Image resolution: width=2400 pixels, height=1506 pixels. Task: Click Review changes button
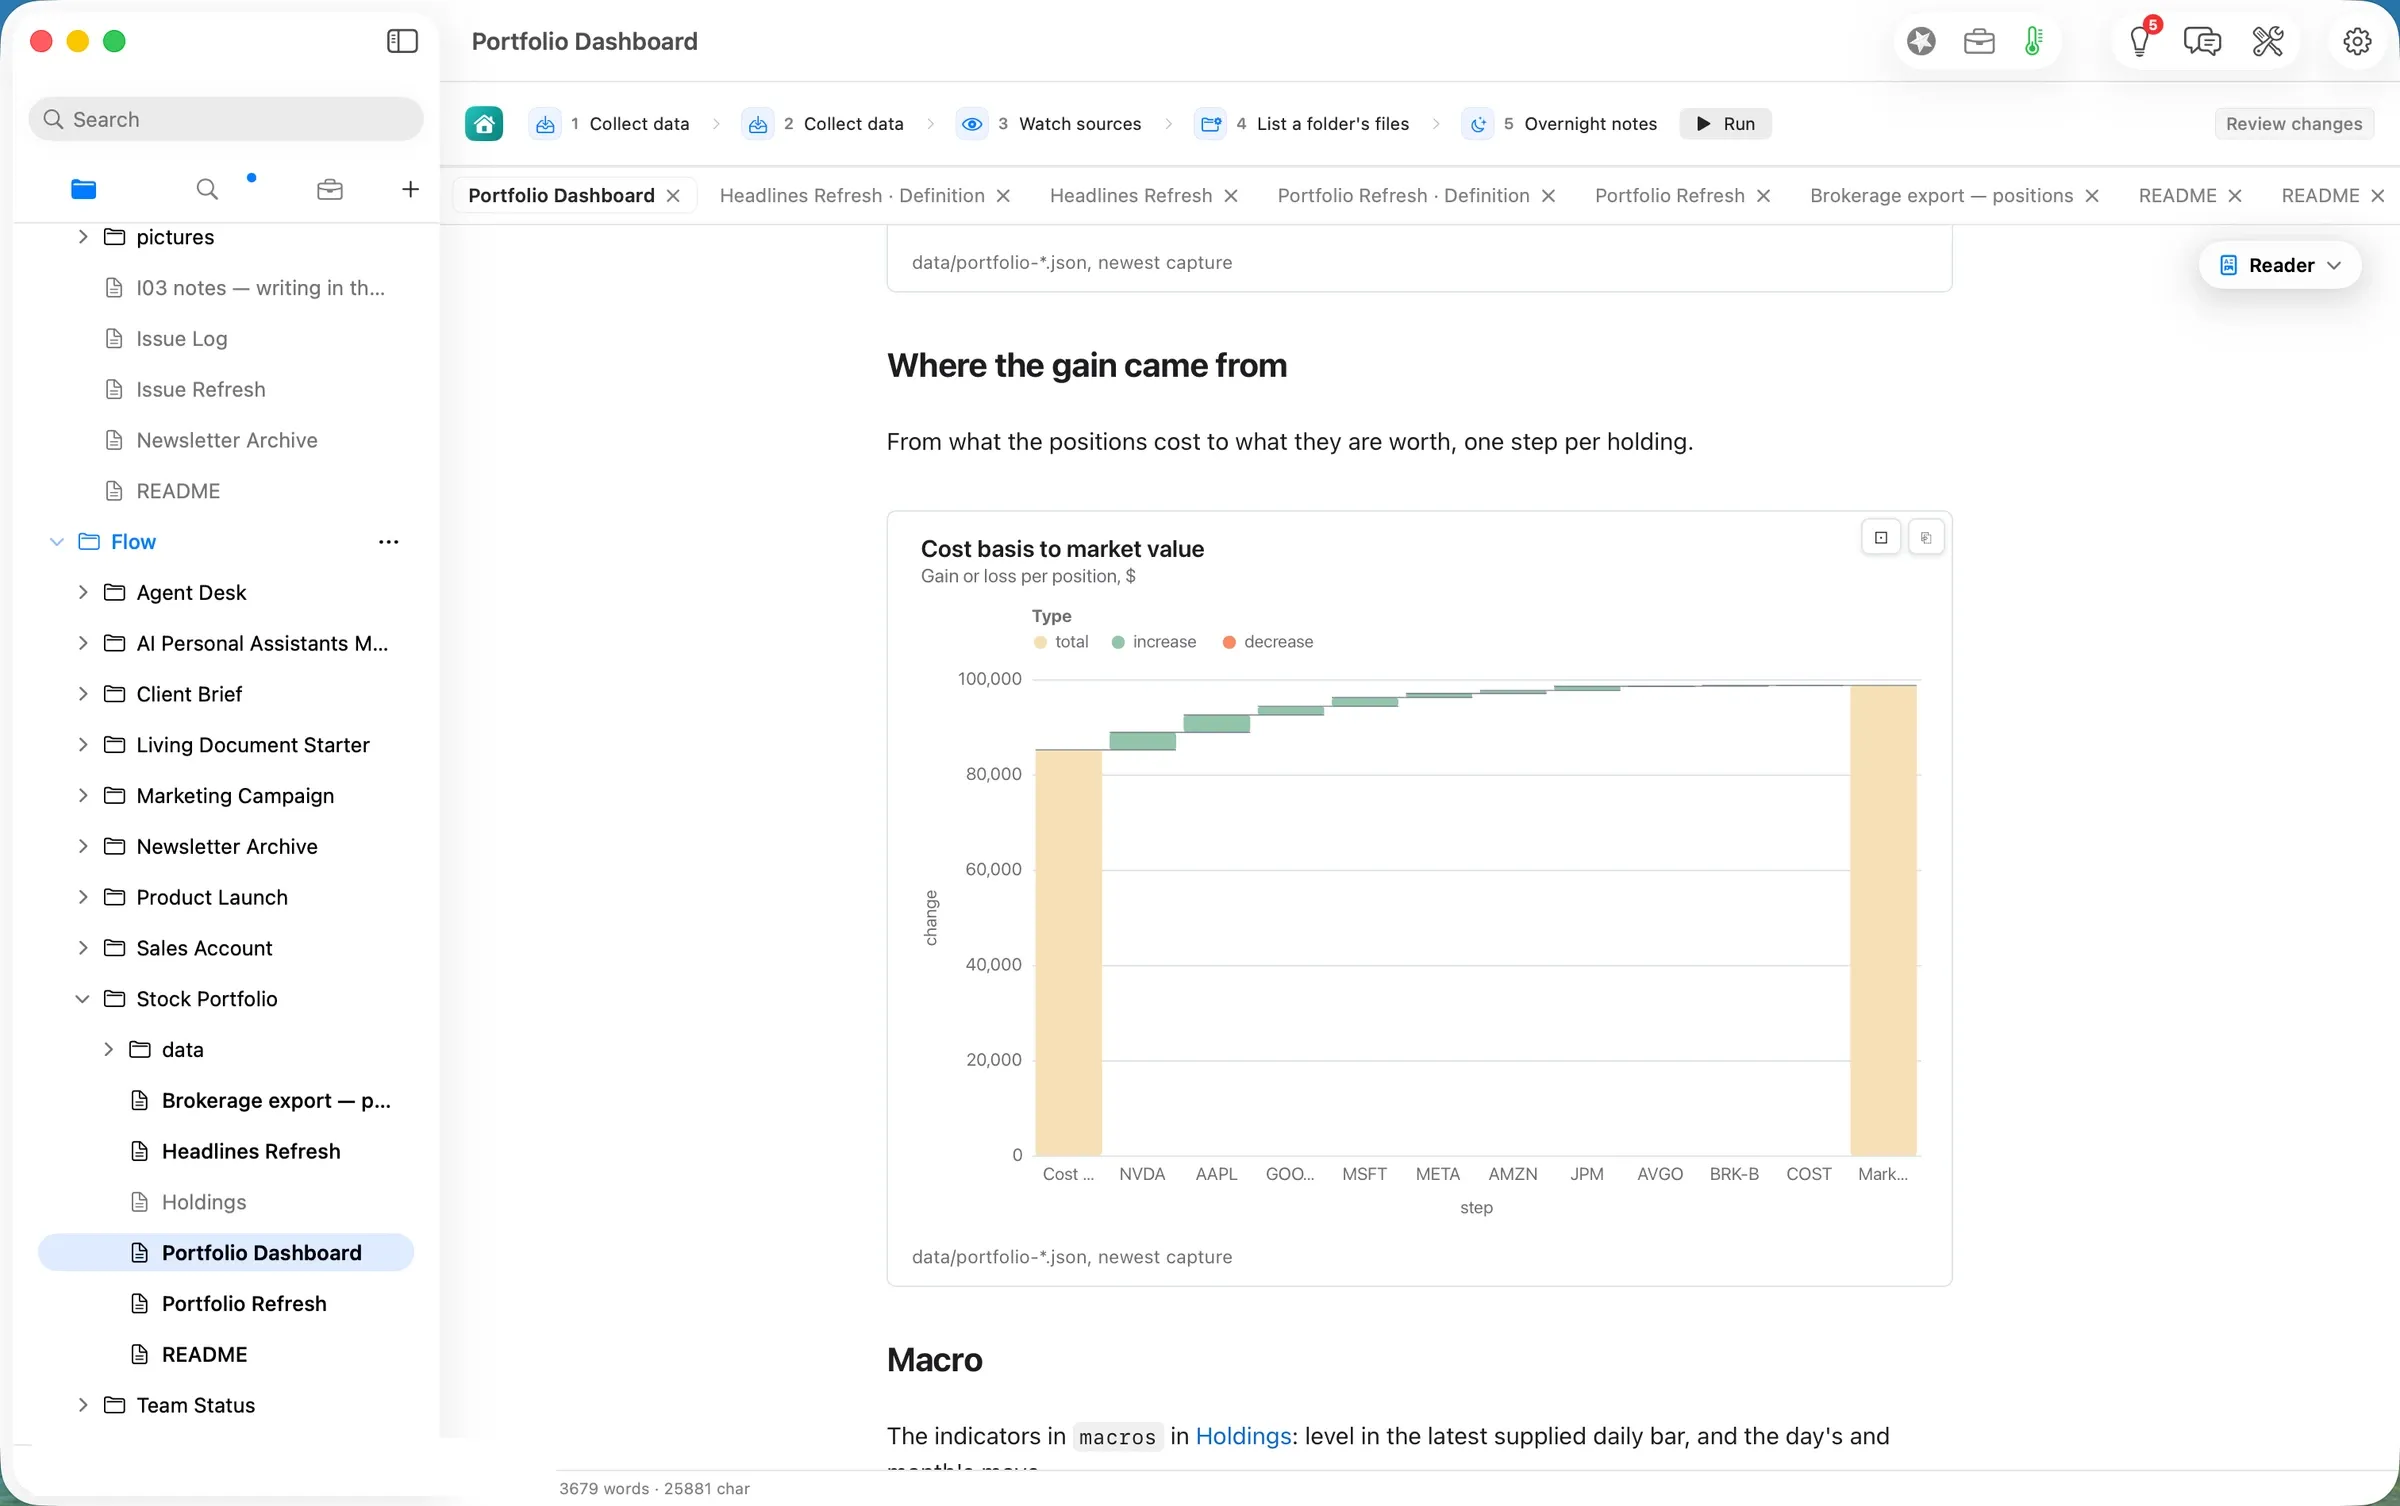click(2294, 124)
